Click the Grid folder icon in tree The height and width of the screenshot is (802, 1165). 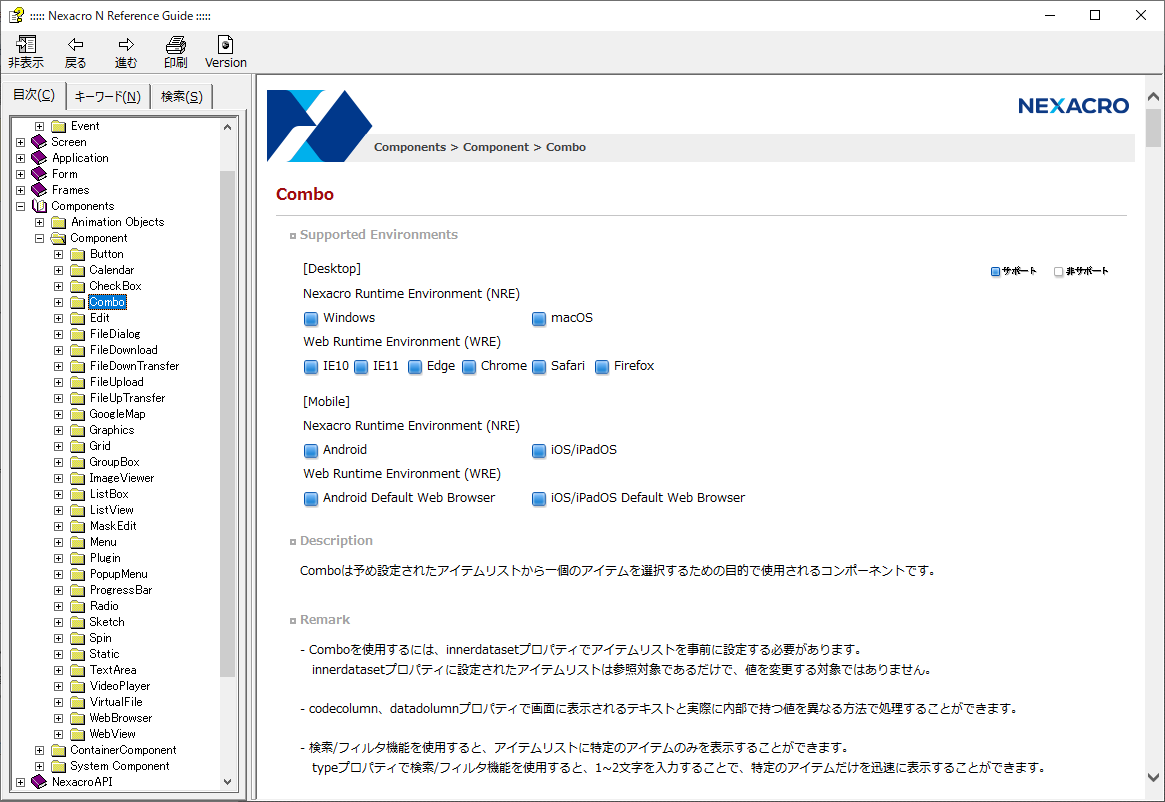(77, 446)
